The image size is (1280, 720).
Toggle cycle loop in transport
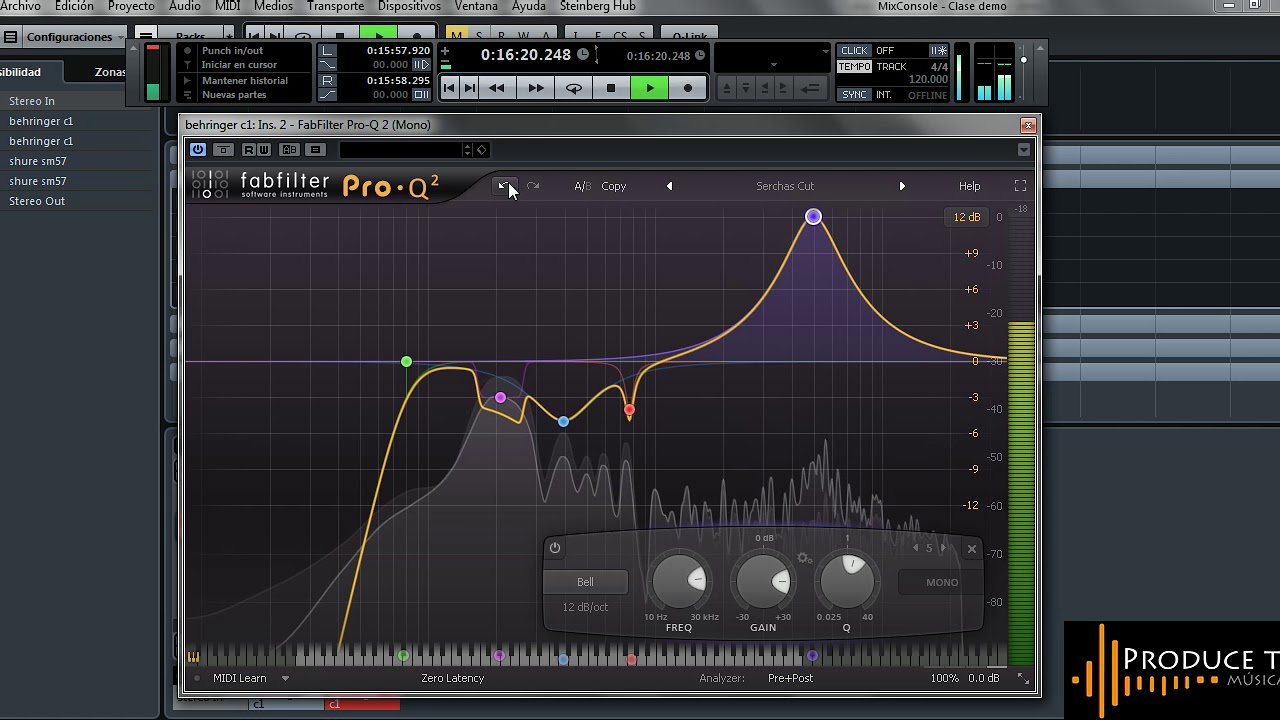[x=574, y=88]
